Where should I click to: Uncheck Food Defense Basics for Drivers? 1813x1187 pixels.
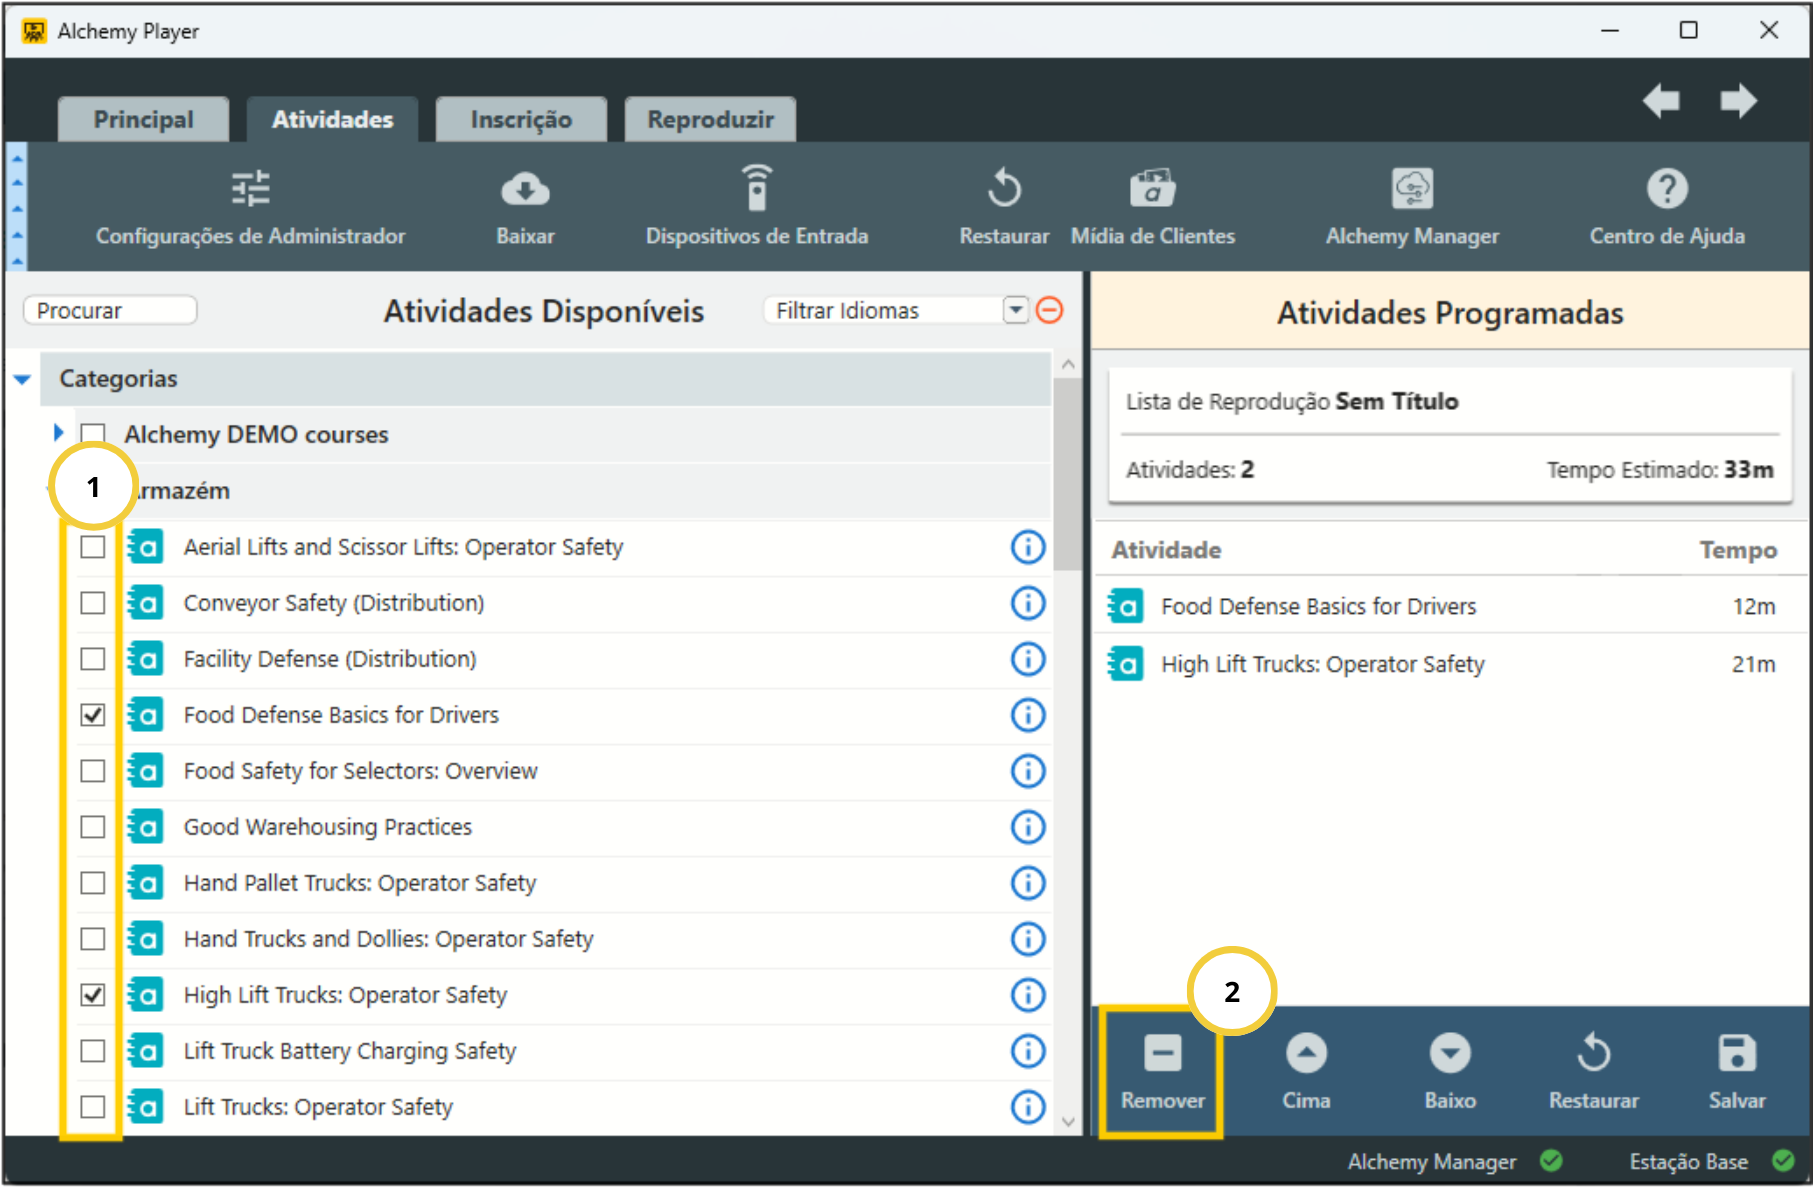93,715
